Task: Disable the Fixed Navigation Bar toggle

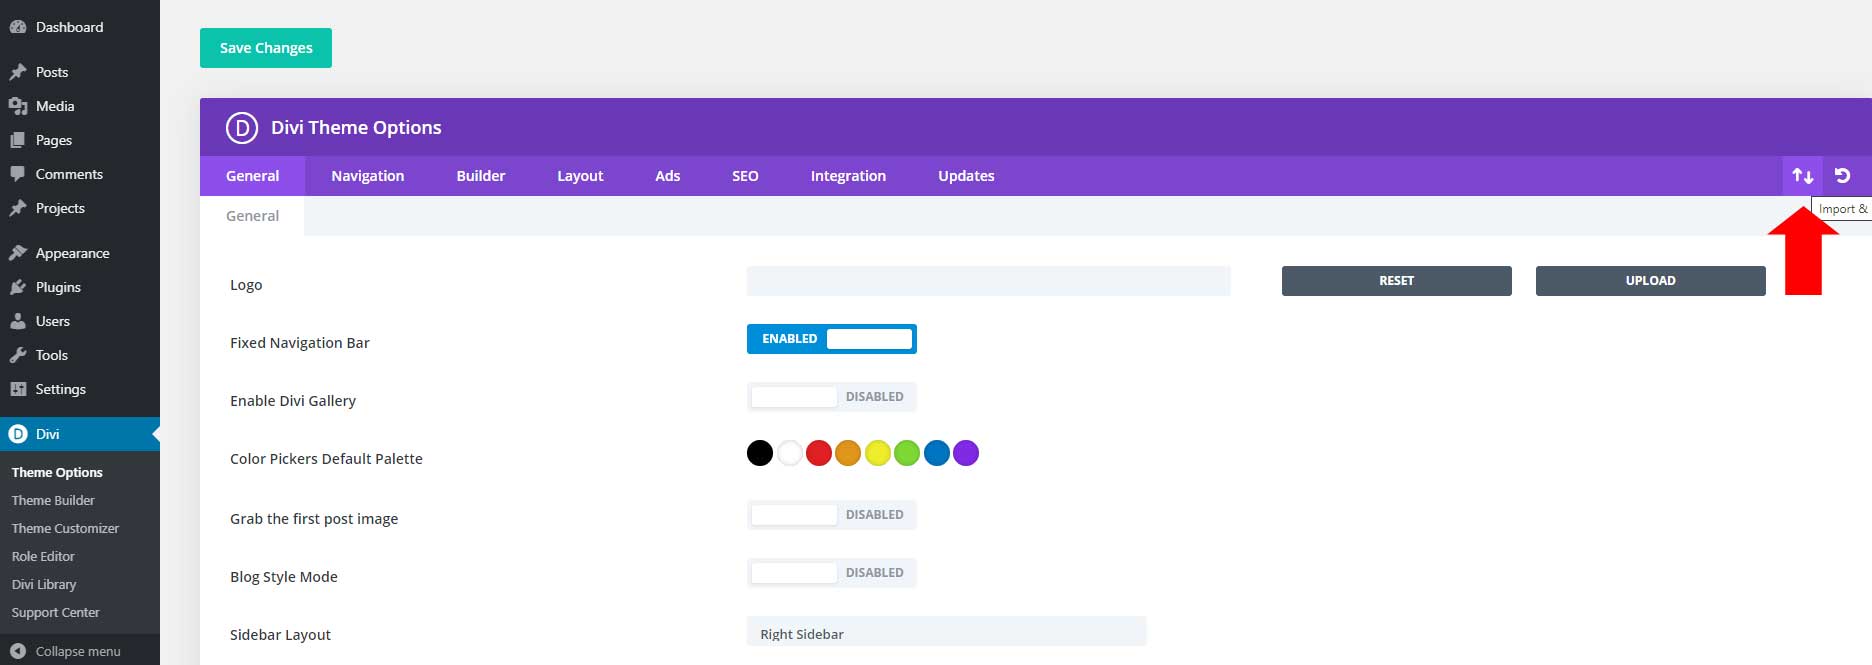Action: coord(832,339)
